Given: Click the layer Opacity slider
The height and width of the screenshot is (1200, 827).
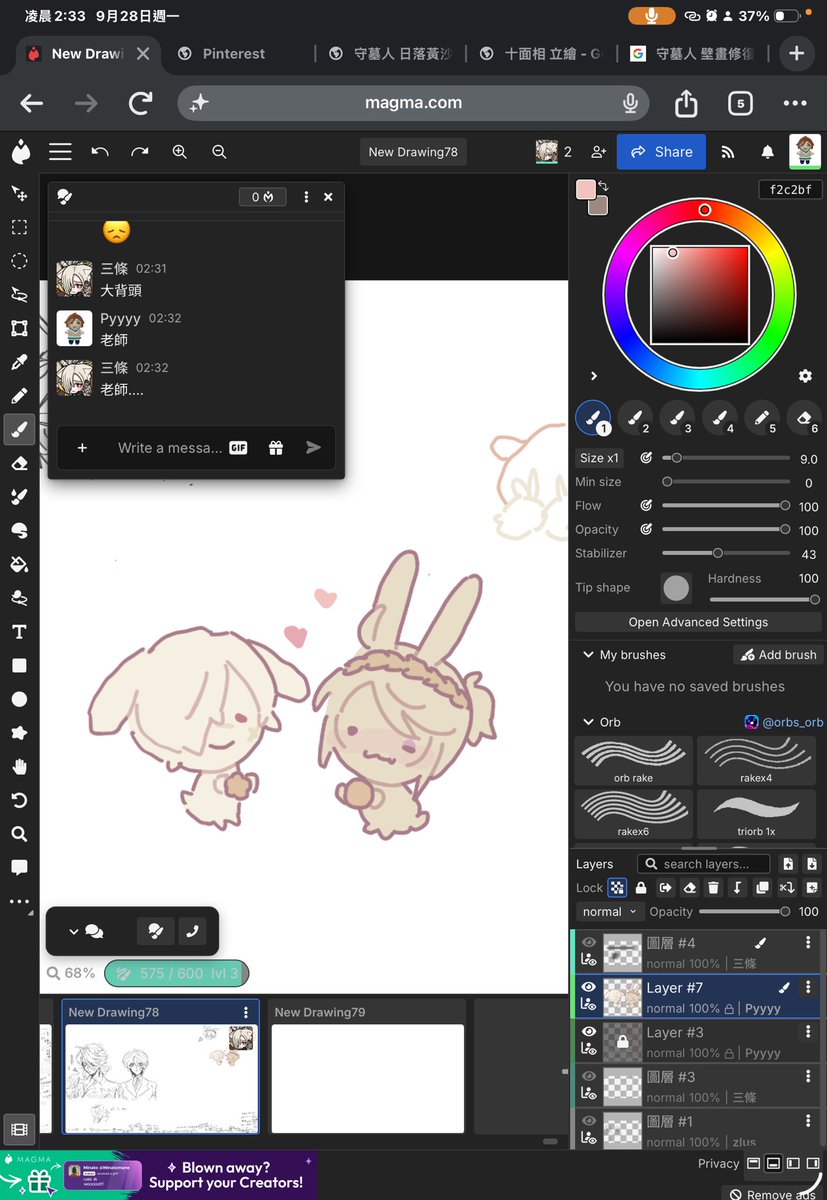Looking at the screenshot, I should click(x=742, y=912).
